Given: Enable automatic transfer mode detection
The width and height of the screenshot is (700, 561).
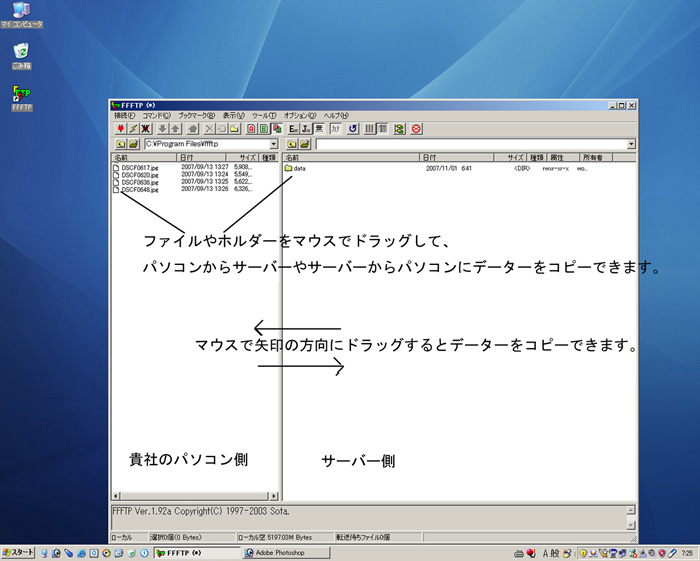Looking at the screenshot, I should tap(277, 129).
